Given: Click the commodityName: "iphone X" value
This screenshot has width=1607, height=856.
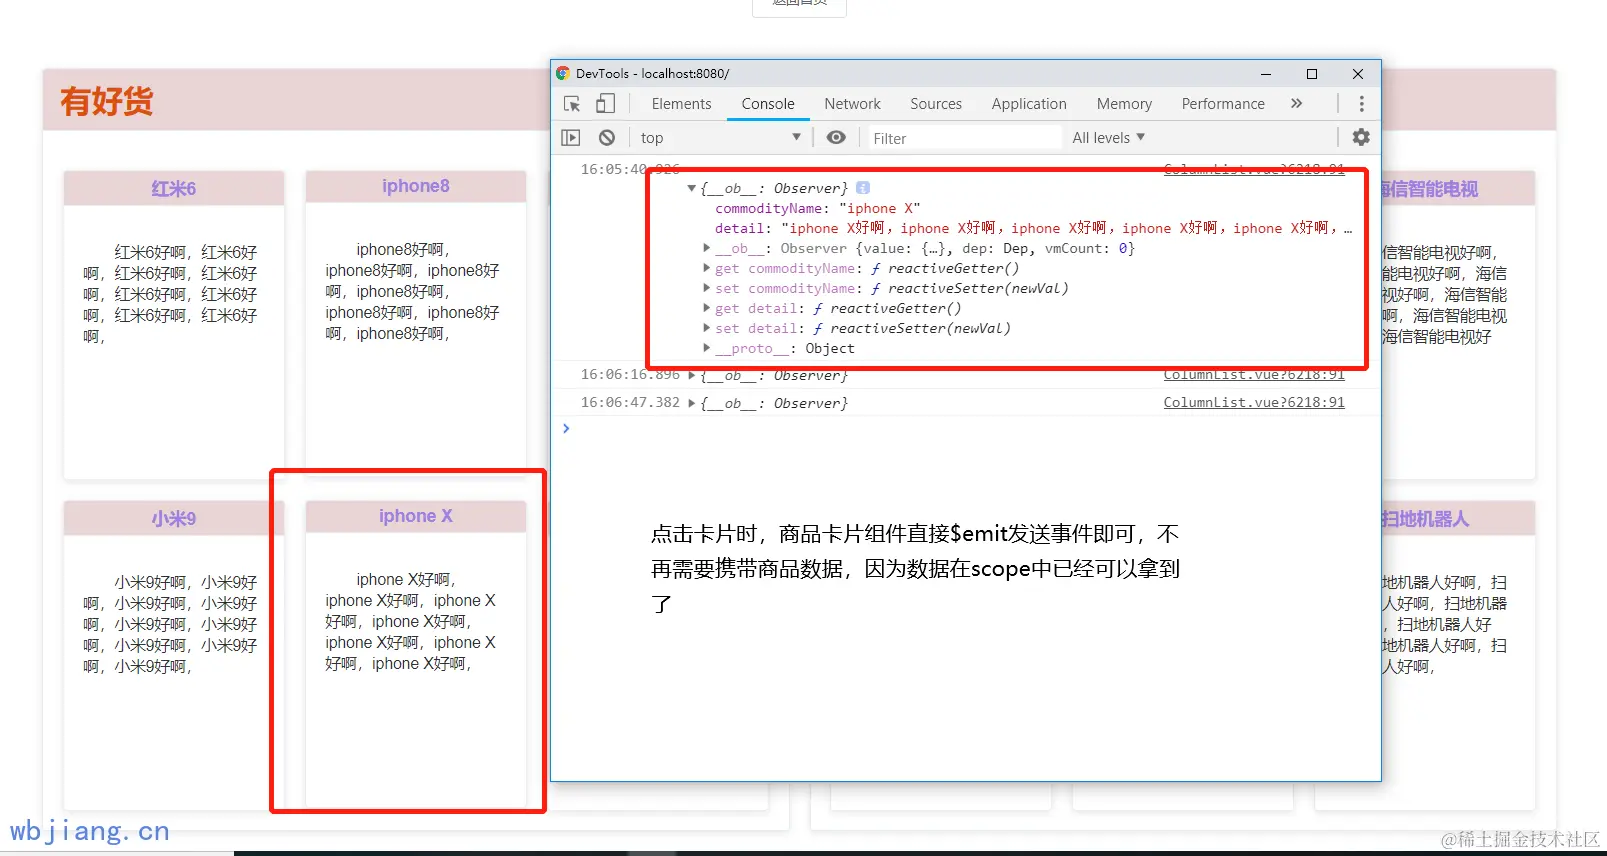Looking at the screenshot, I should 879,208.
